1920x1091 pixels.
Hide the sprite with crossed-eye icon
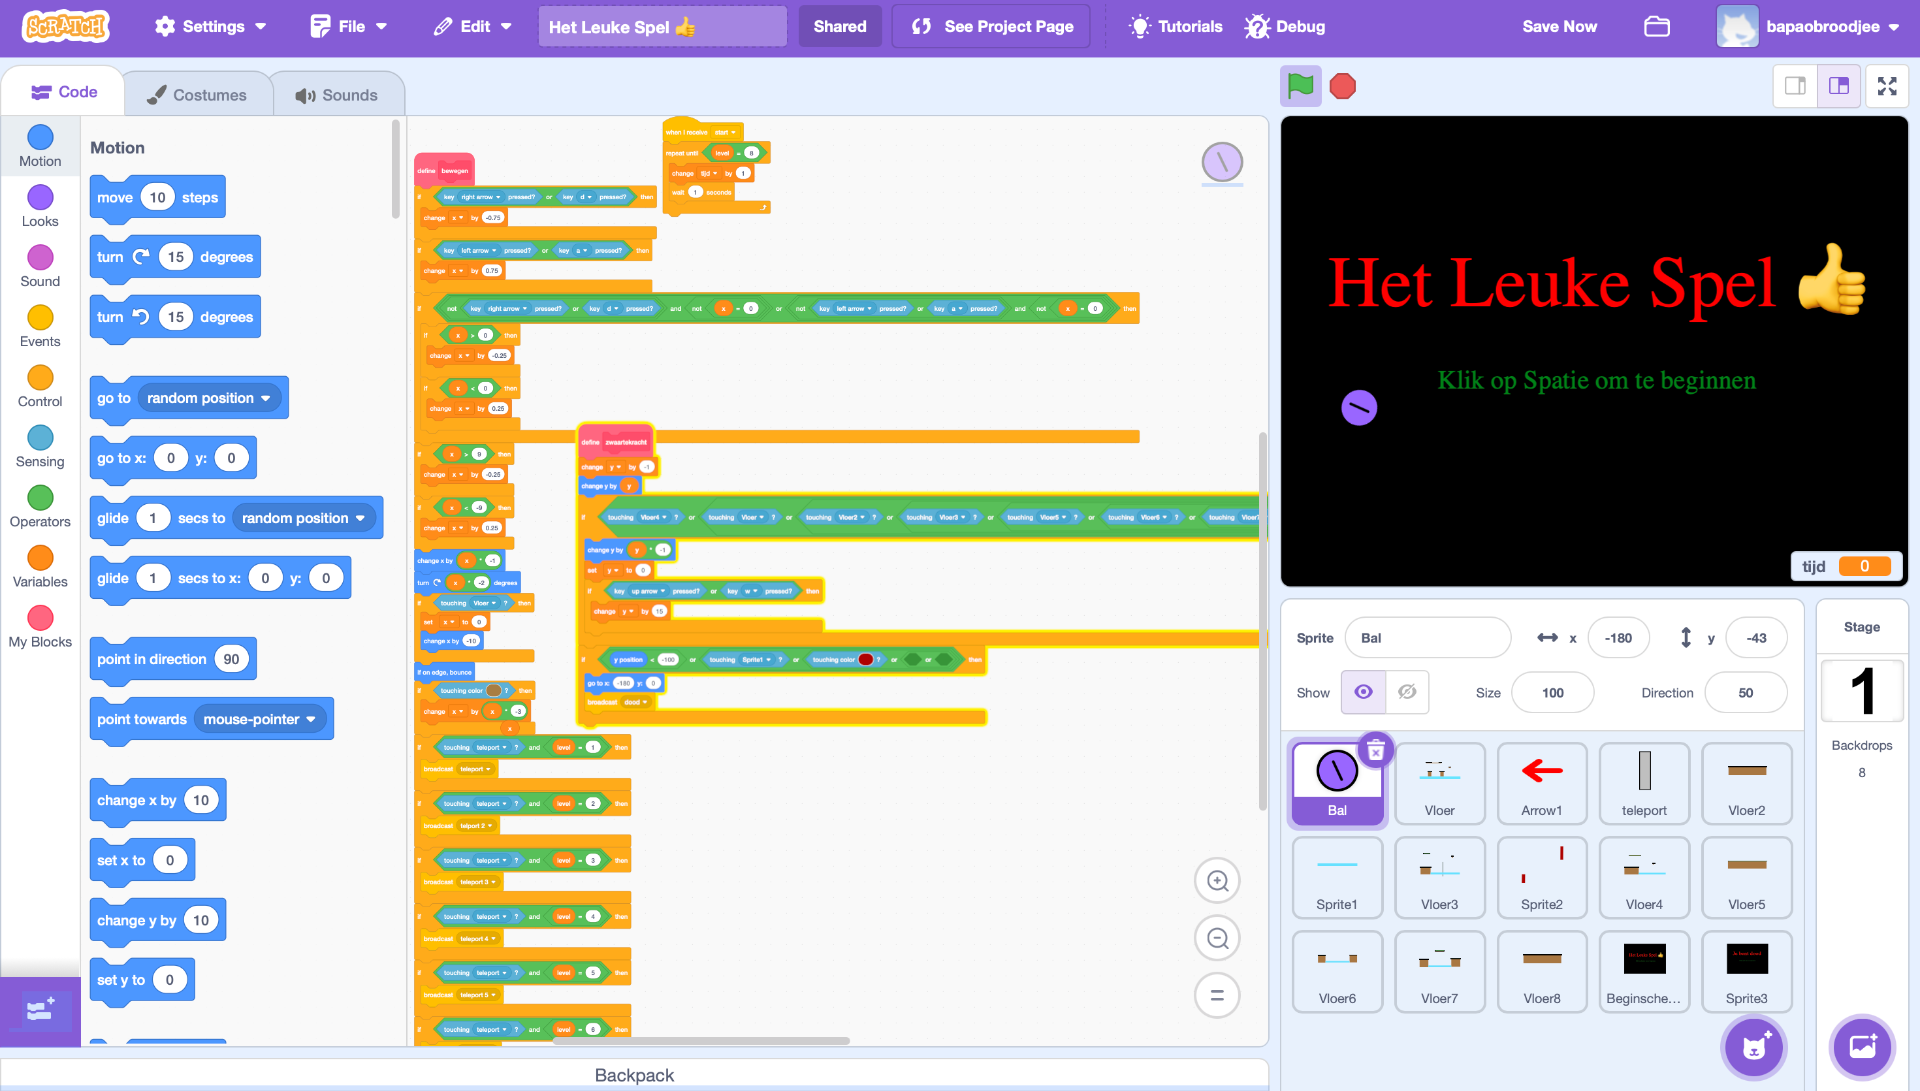pyautogui.click(x=1407, y=692)
